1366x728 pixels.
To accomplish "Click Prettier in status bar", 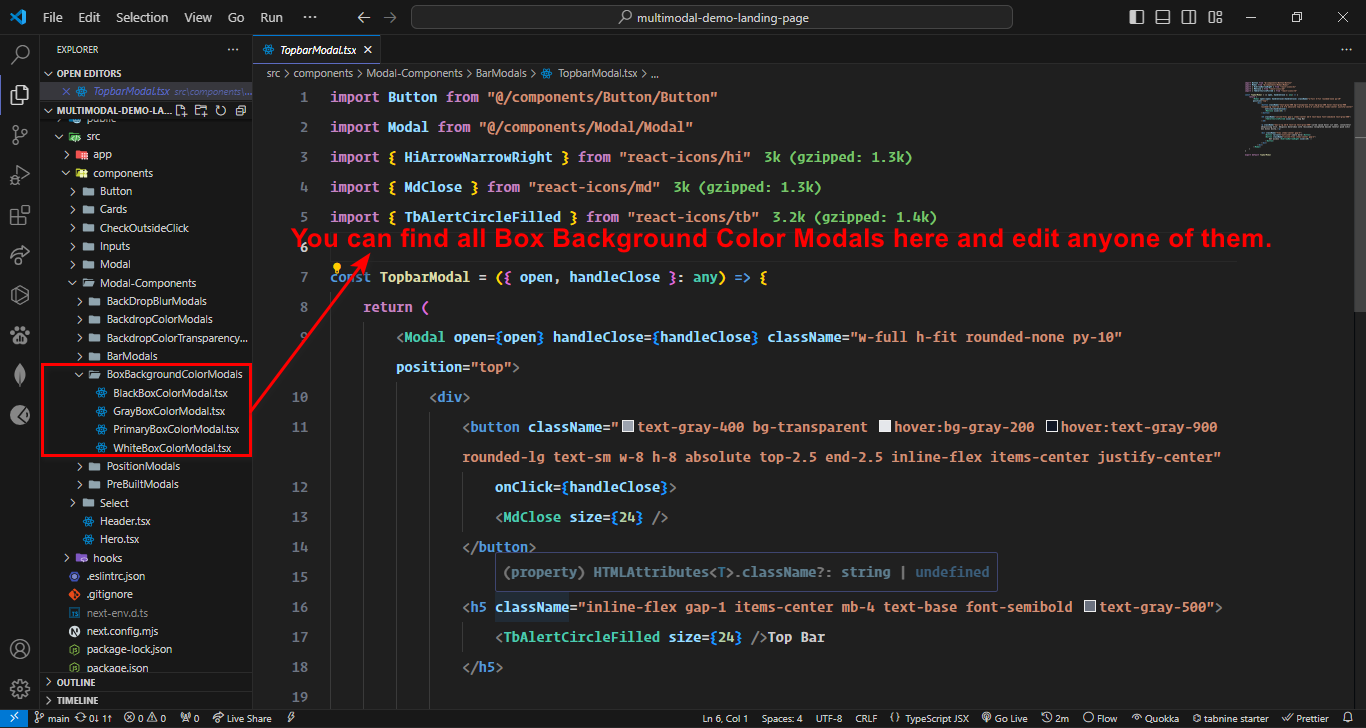I will pos(1304,718).
